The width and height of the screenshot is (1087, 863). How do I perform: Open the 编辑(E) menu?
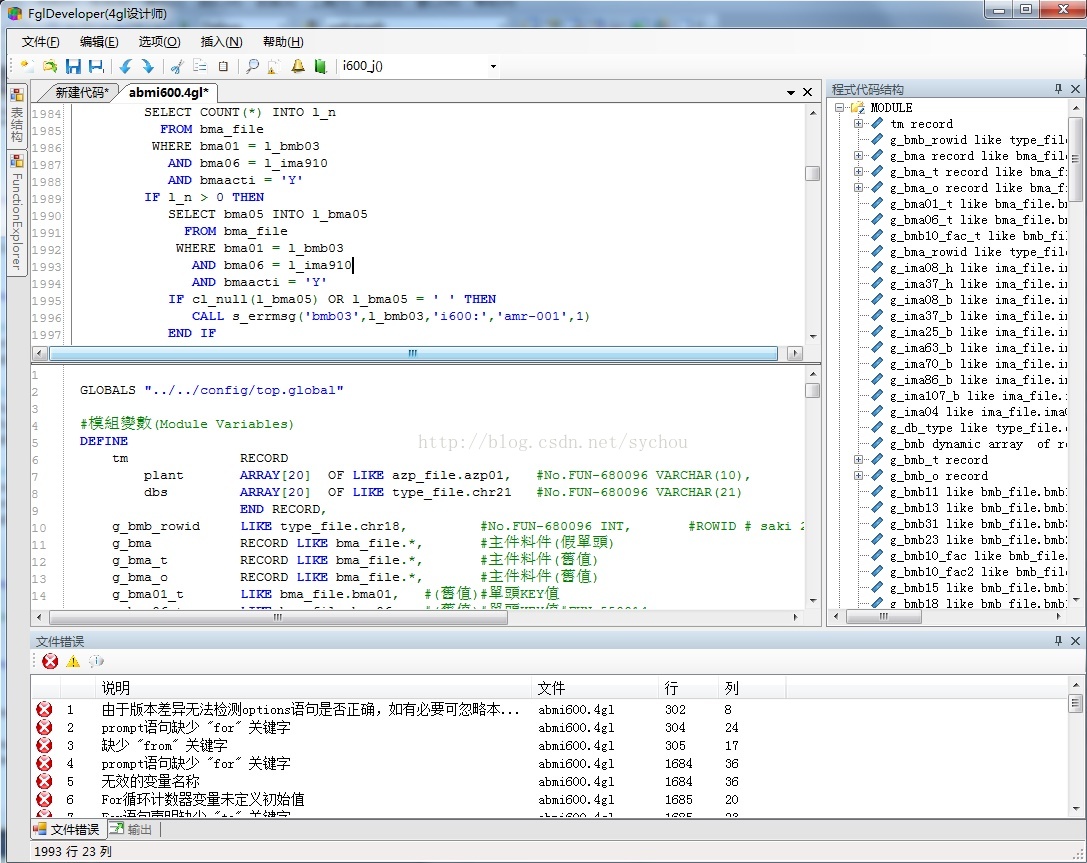(x=99, y=42)
